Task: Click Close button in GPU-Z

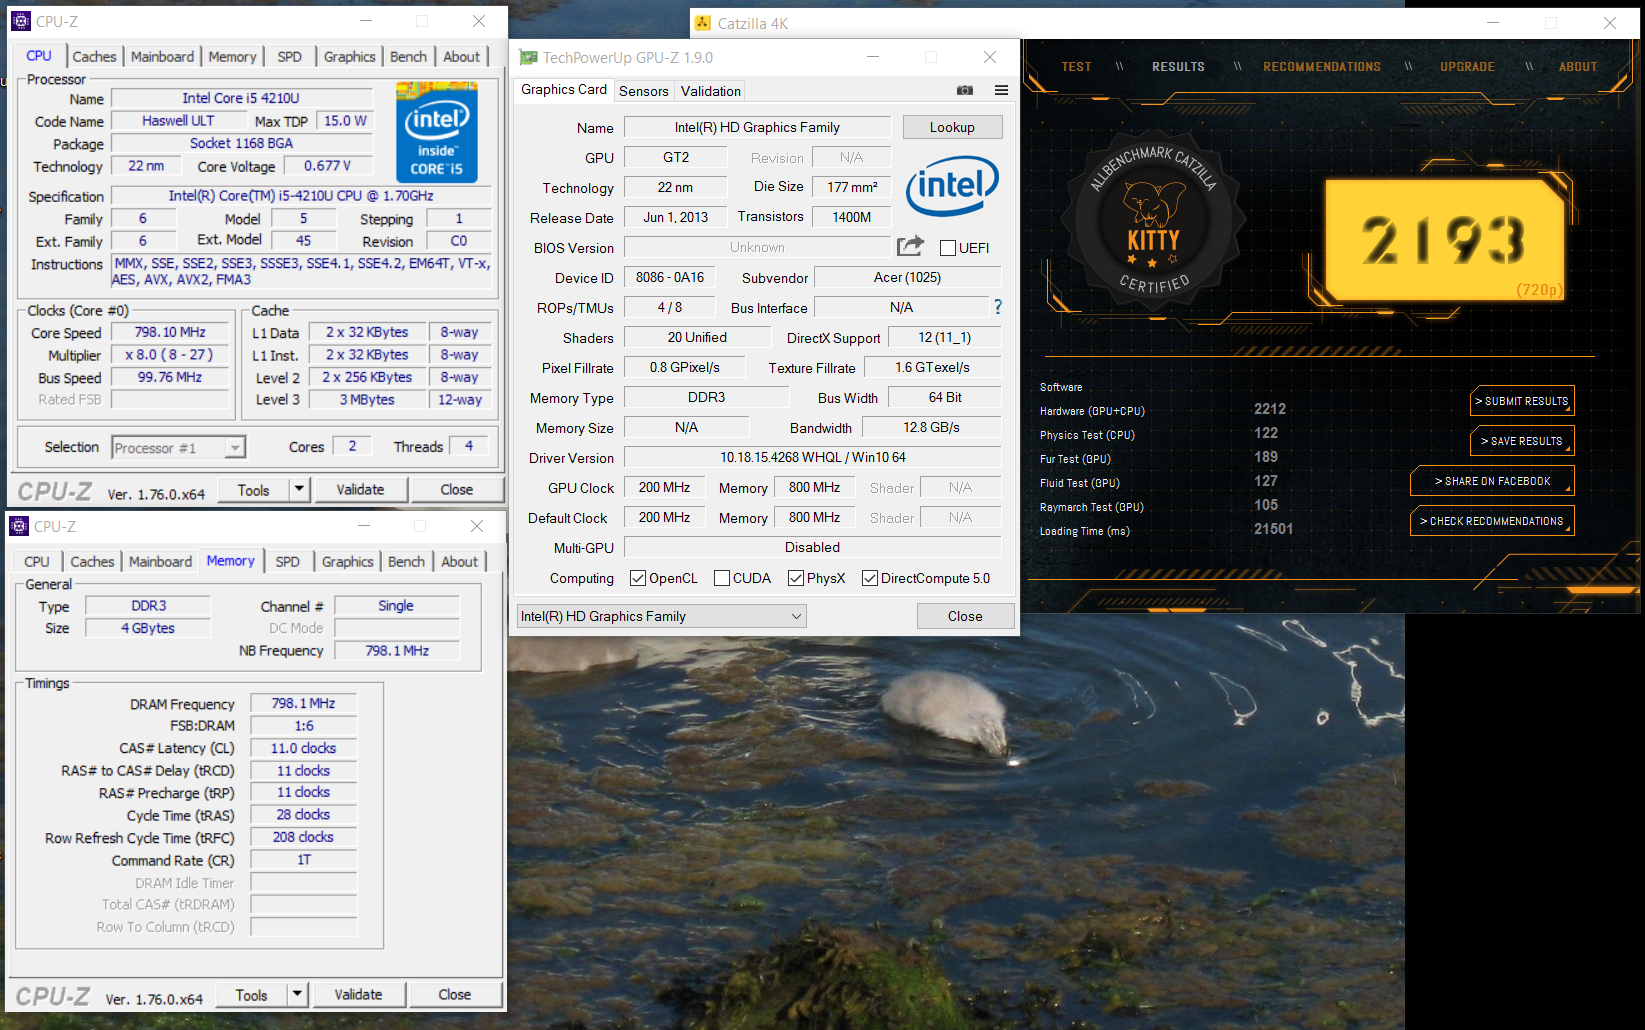Action: [x=965, y=616]
